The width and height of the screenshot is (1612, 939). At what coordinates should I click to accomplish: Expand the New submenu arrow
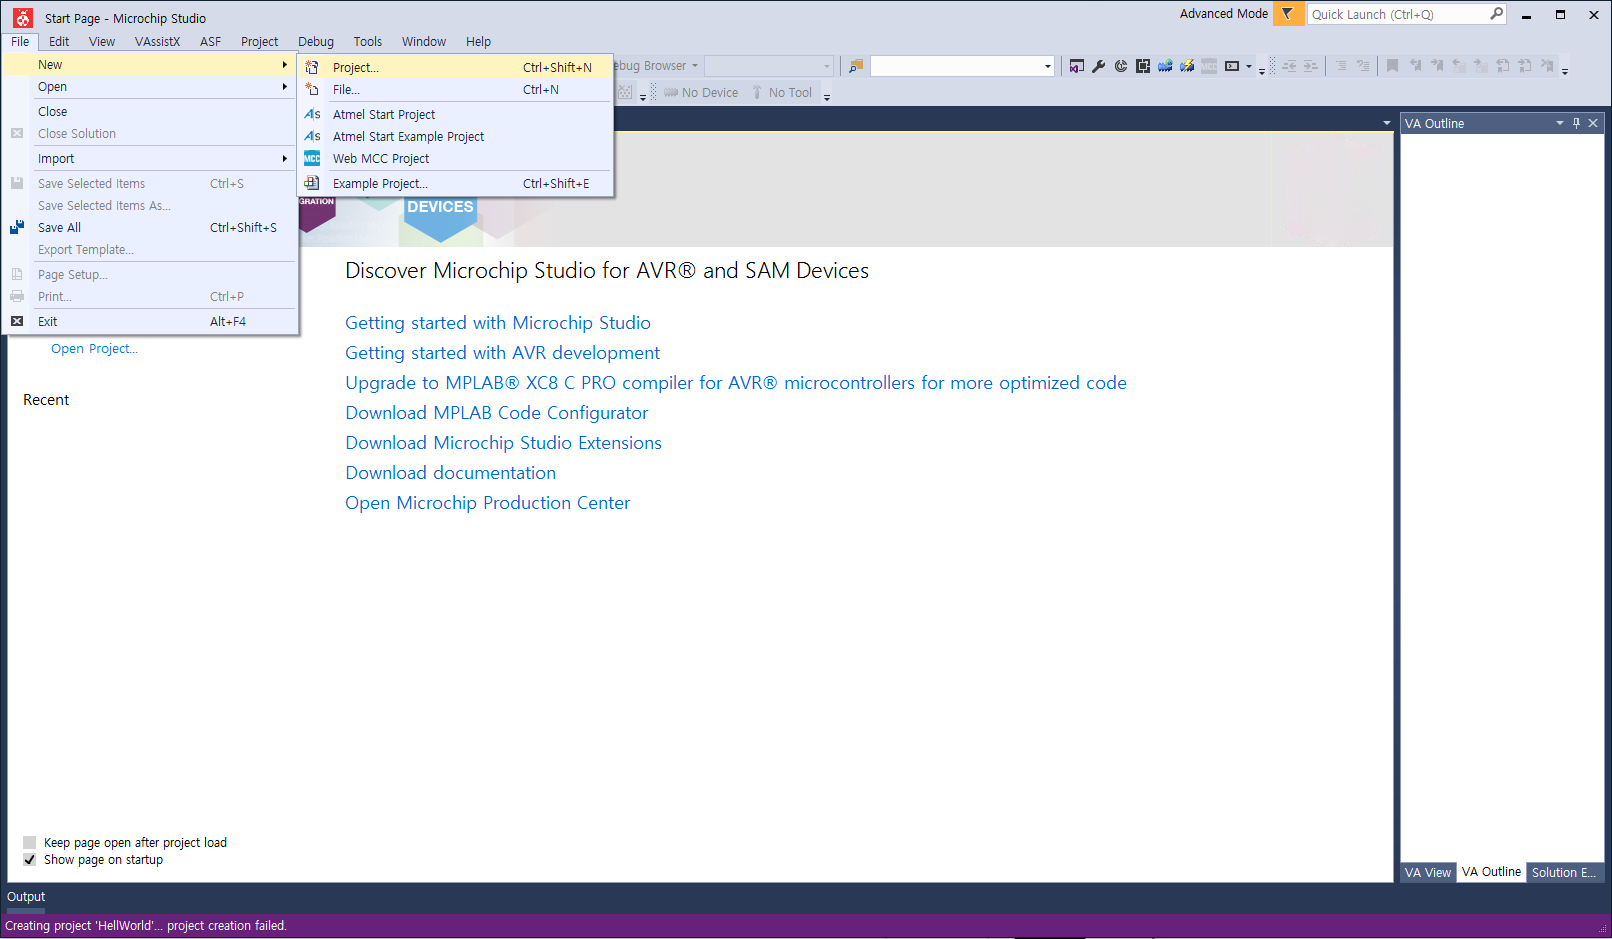pos(285,64)
